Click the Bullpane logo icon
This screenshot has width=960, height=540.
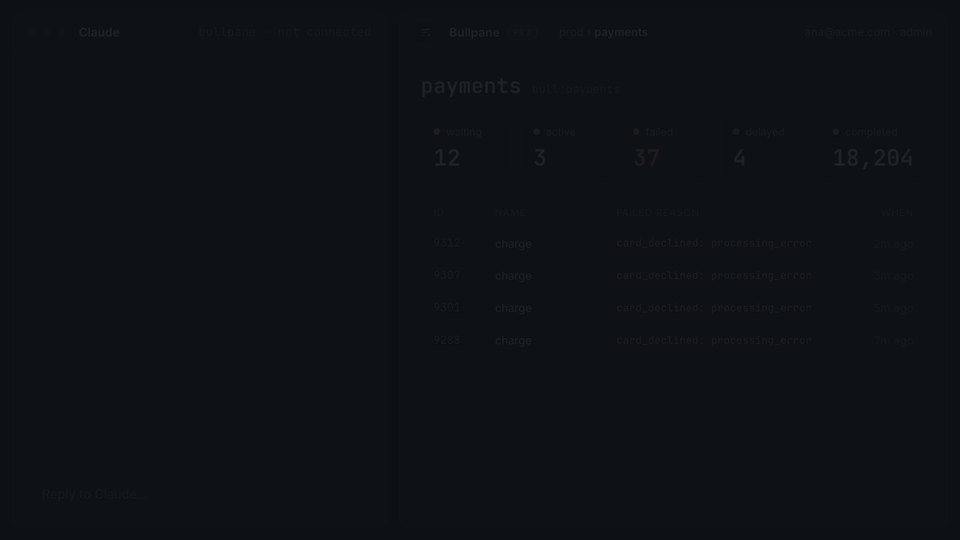426,32
